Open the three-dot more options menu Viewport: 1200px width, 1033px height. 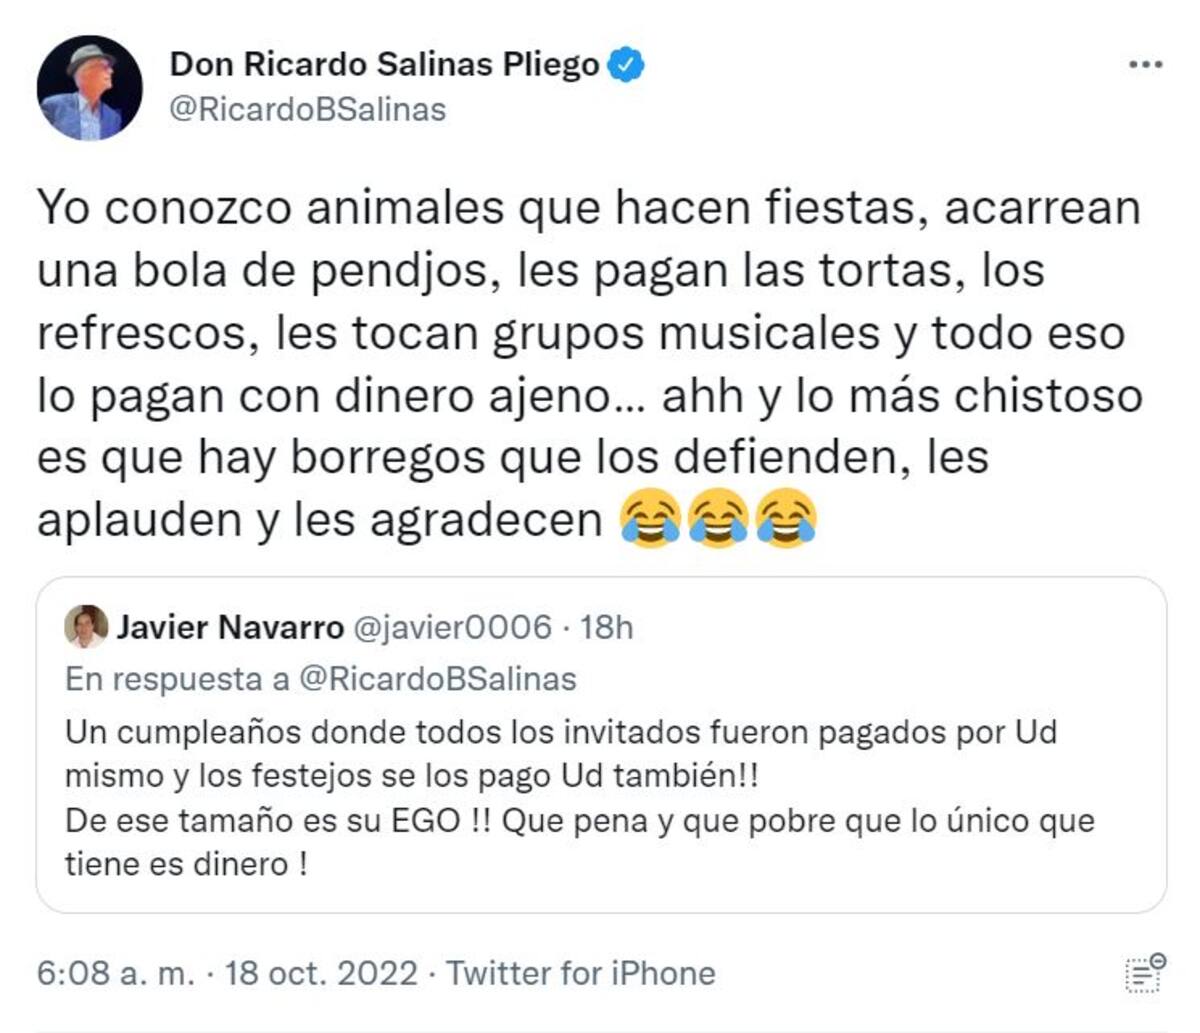1145,65
